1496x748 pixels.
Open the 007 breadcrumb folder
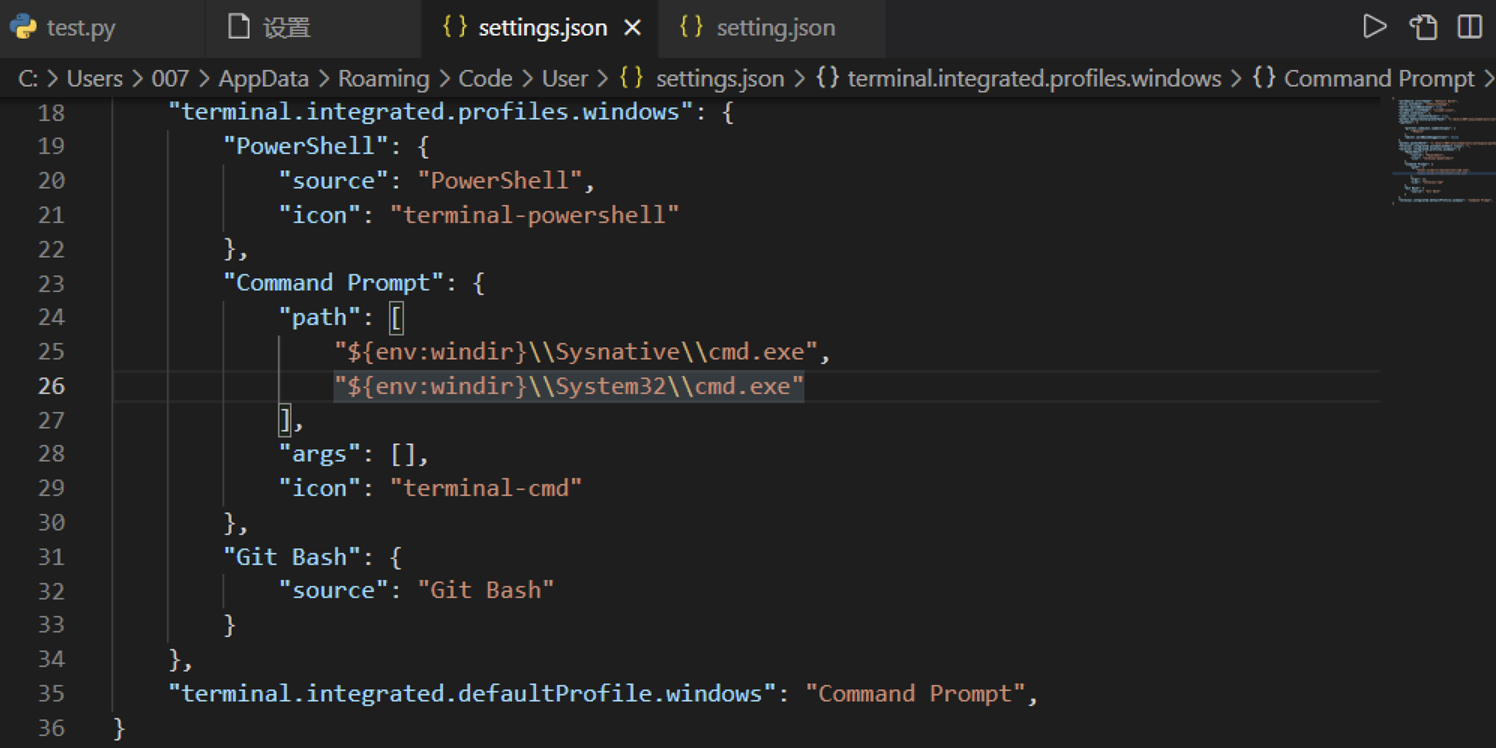[x=170, y=78]
